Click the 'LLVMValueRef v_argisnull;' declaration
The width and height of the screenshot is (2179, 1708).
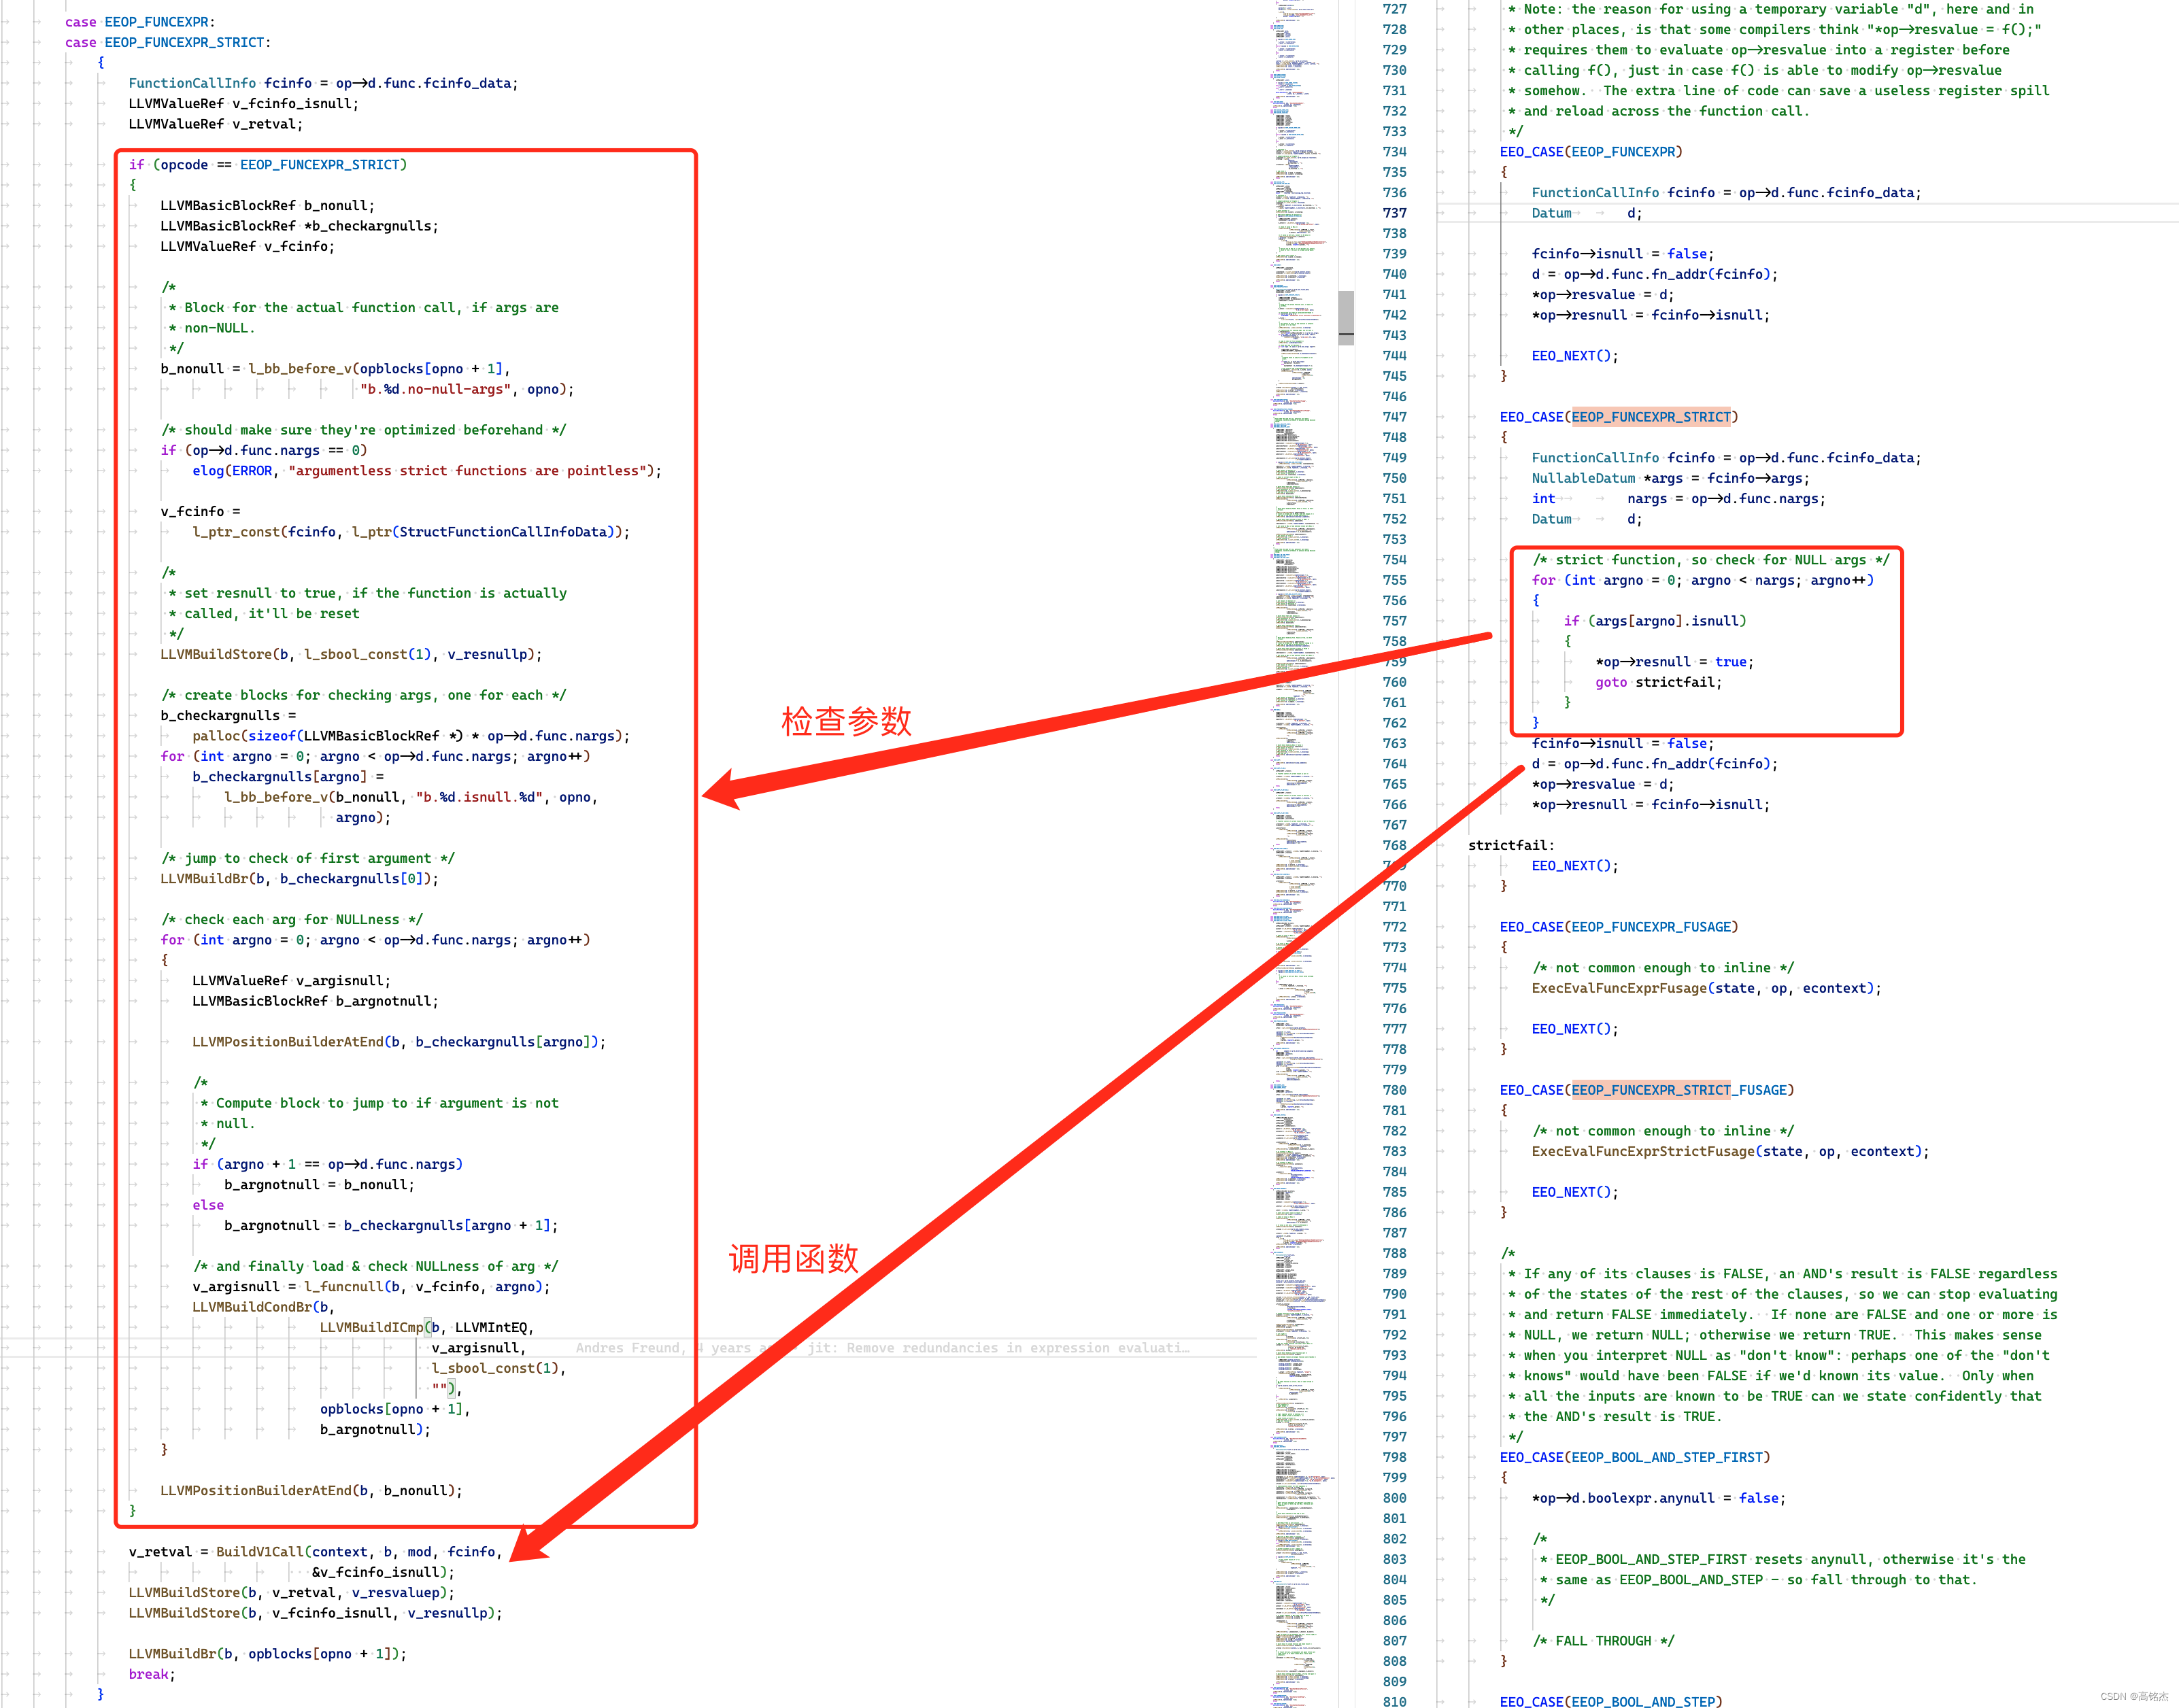pos(291,981)
